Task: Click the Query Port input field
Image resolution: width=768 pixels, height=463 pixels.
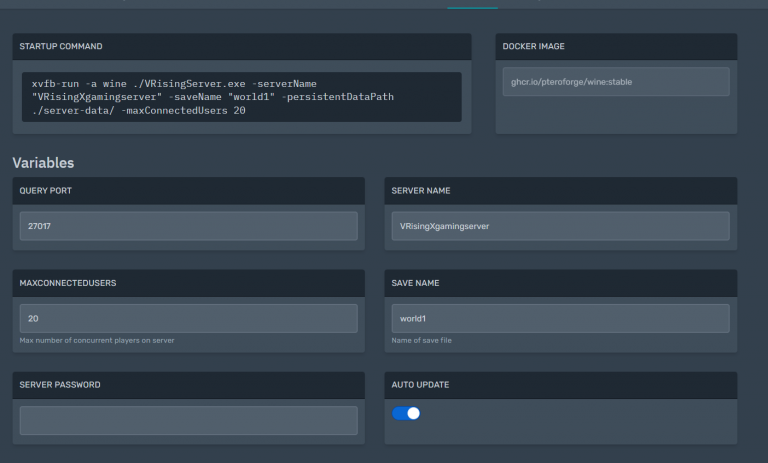Action: [188, 226]
